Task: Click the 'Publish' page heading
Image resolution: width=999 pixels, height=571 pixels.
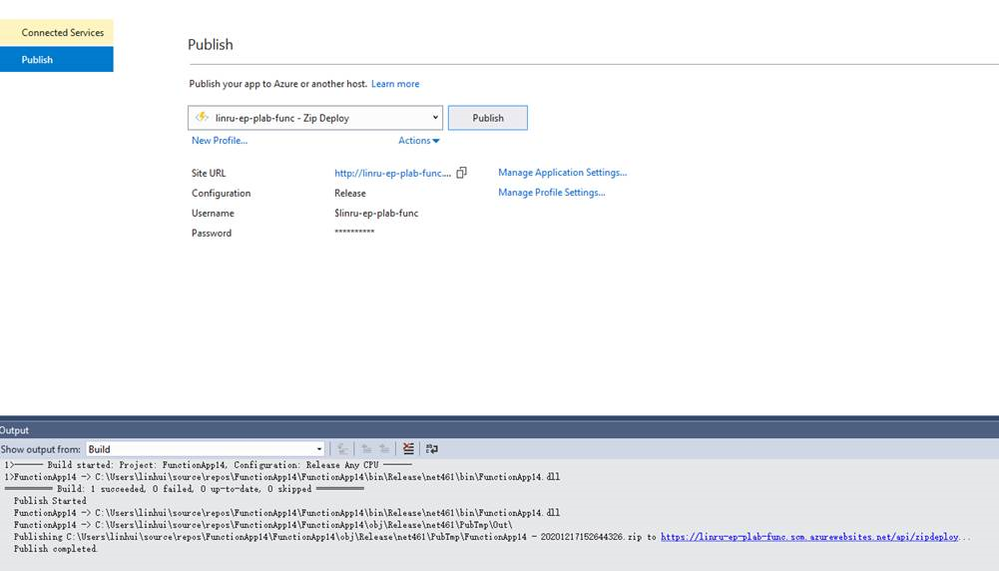Action: [210, 45]
